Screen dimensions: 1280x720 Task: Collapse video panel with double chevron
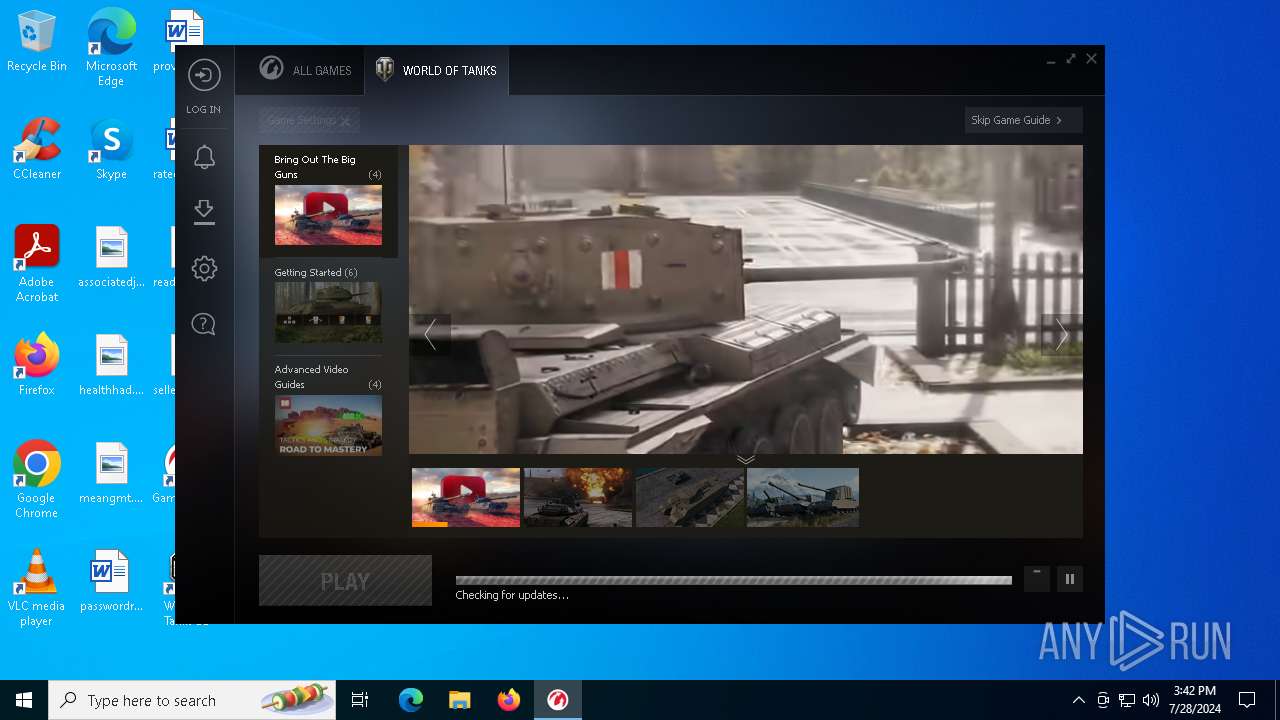coord(746,459)
